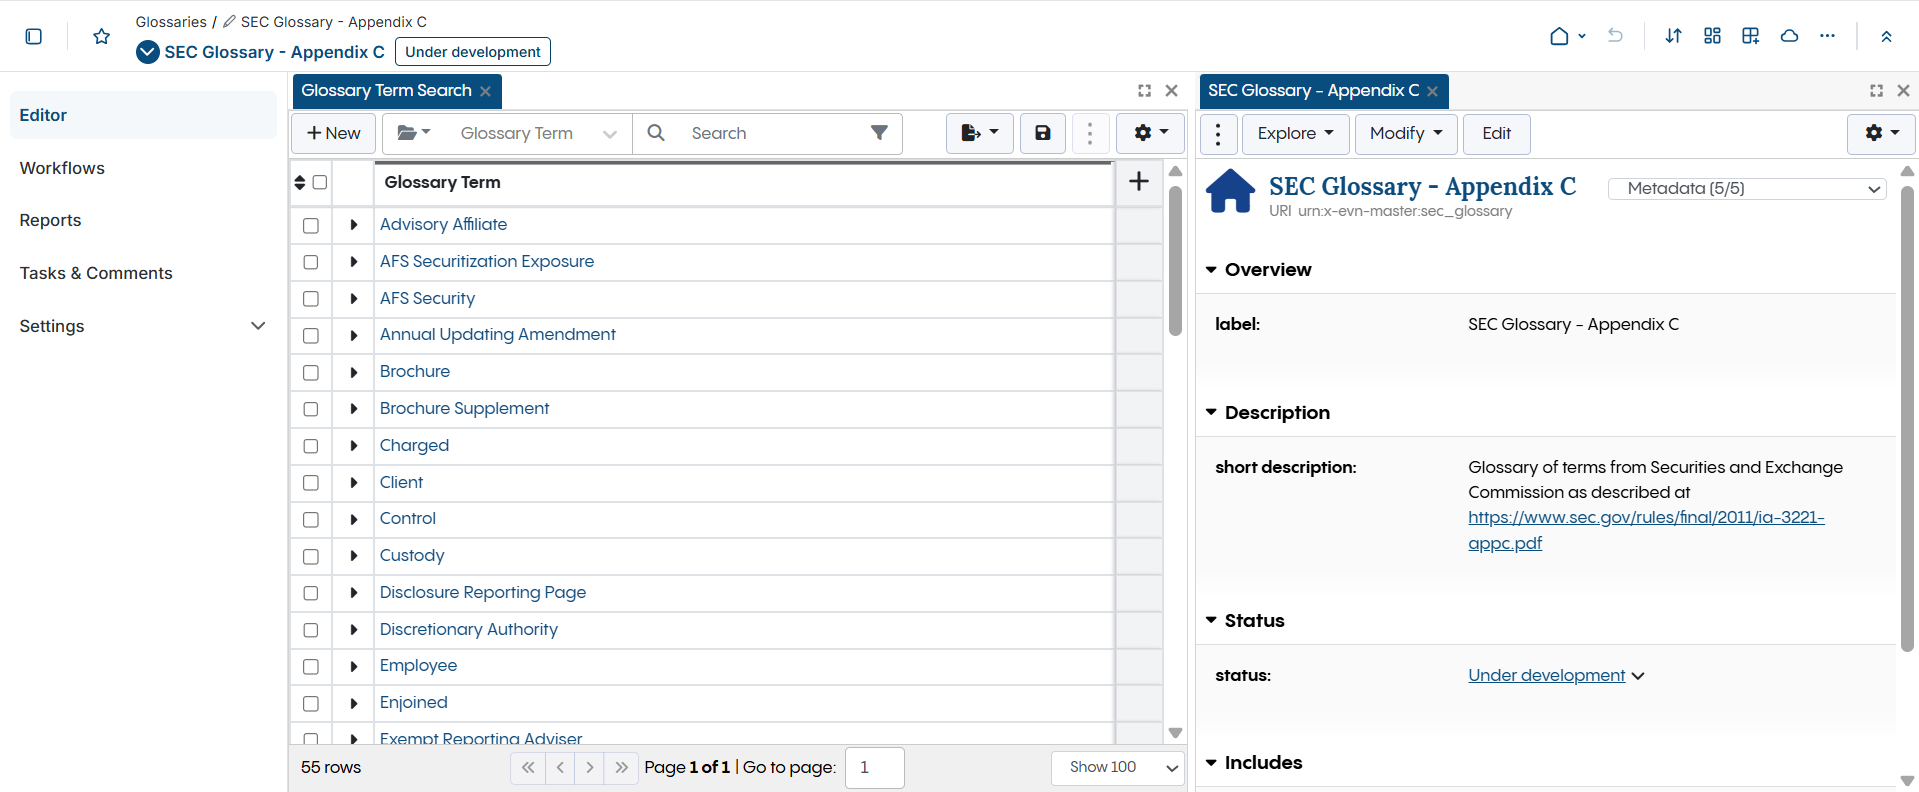Viewport: 1919px width, 792px height.
Task: Click the table-add icon in header
Action: click(1750, 36)
